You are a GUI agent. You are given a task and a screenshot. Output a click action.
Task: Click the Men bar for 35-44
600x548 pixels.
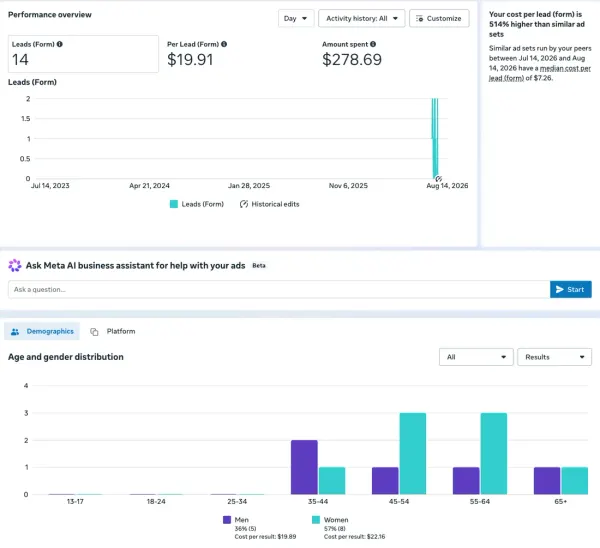click(x=304, y=467)
